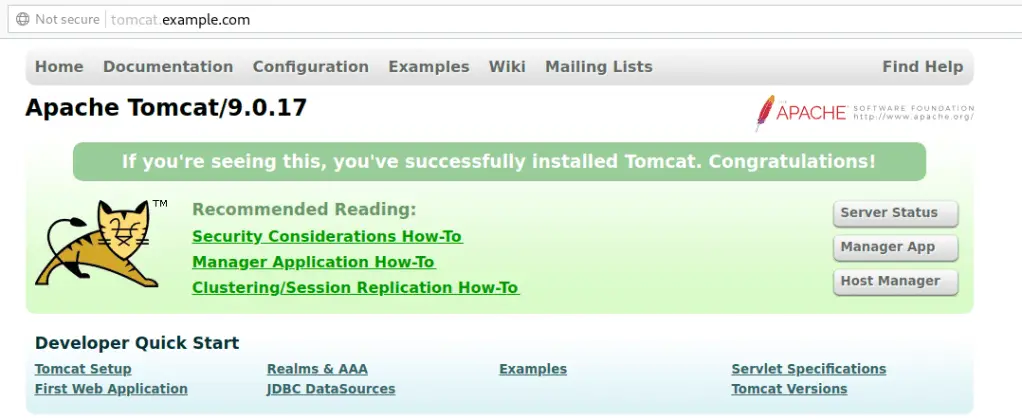Screen dimensions: 1022x420
Task: Visit the Servlet Specifications link
Action: pyautogui.click(x=808, y=369)
